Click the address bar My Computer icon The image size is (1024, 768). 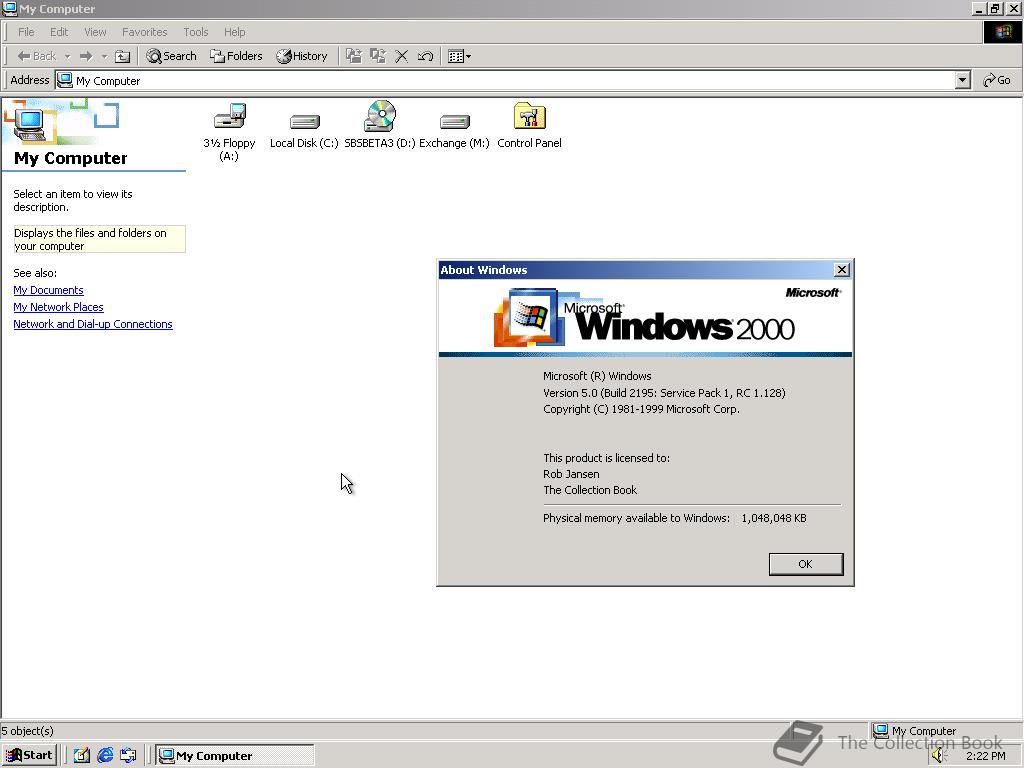[x=65, y=80]
